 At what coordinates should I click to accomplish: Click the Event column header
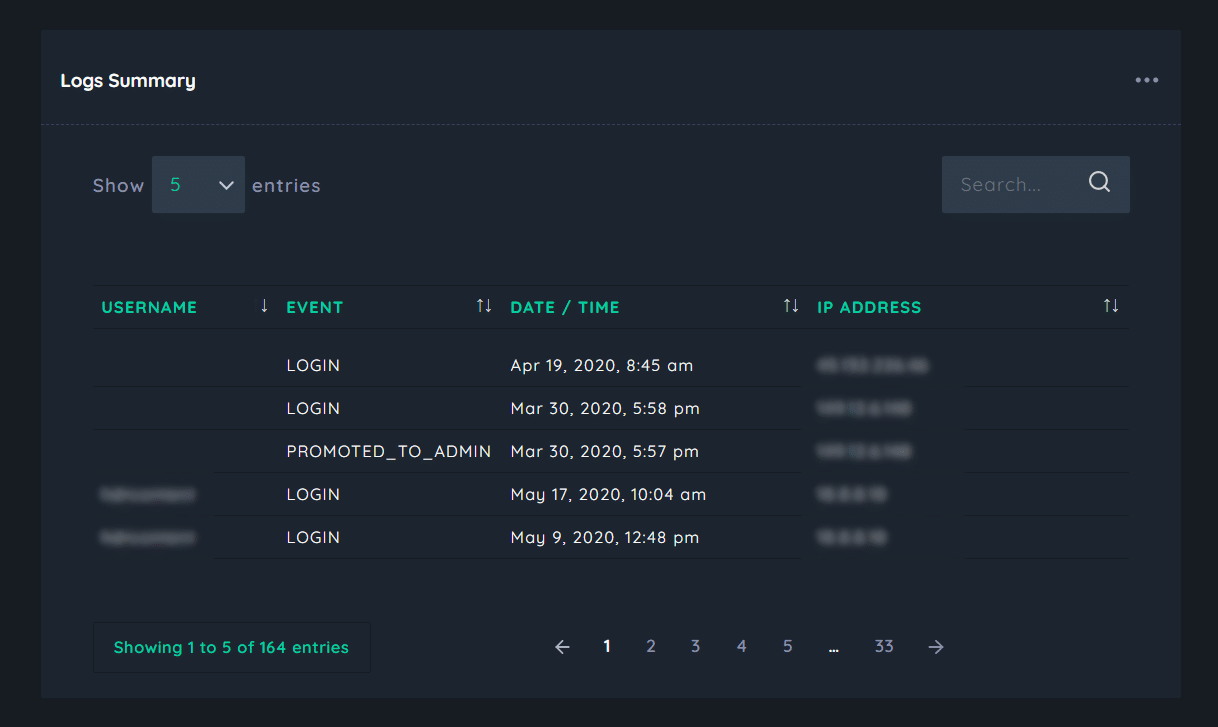tap(314, 307)
